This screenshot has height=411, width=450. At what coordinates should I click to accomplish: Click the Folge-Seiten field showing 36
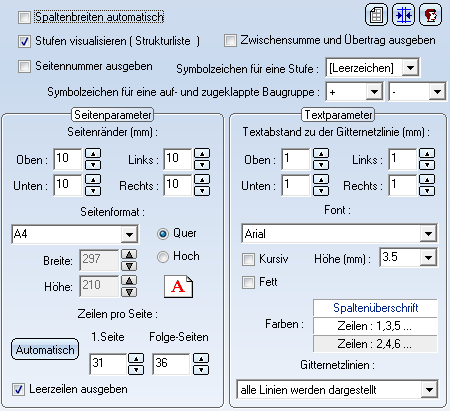[171, 364]
